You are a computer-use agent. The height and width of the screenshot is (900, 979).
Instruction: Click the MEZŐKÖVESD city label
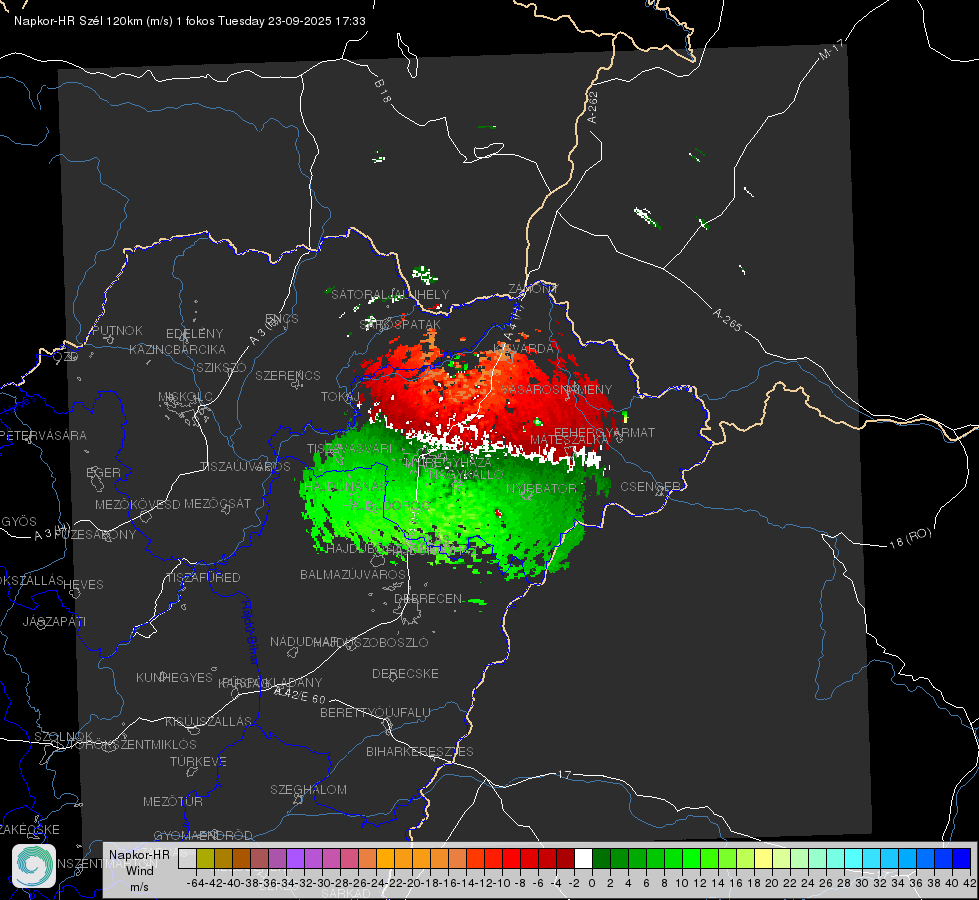click(138, 505)
